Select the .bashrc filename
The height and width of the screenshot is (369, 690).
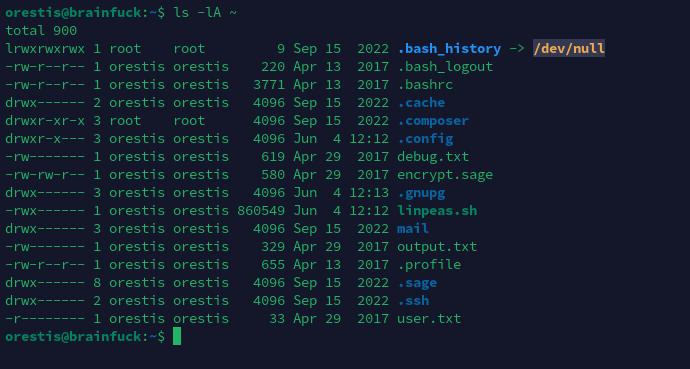425,84
